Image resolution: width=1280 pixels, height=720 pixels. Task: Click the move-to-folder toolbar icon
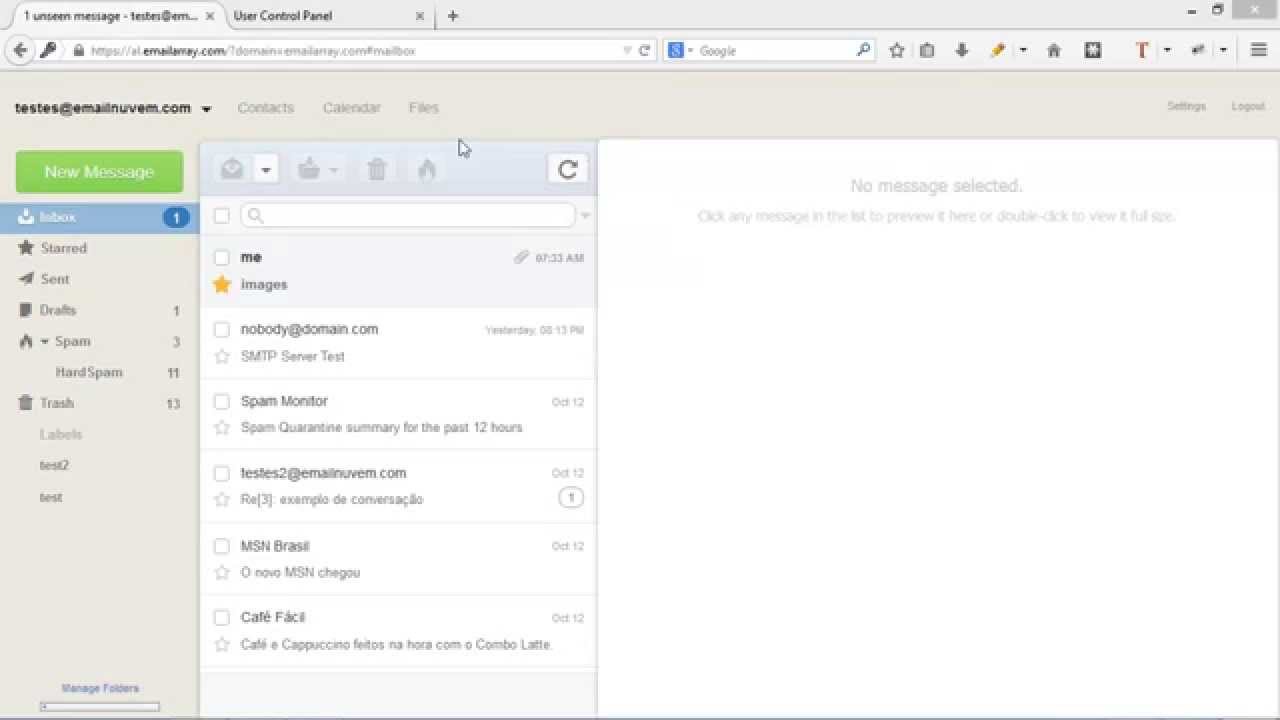click(309, 169)
